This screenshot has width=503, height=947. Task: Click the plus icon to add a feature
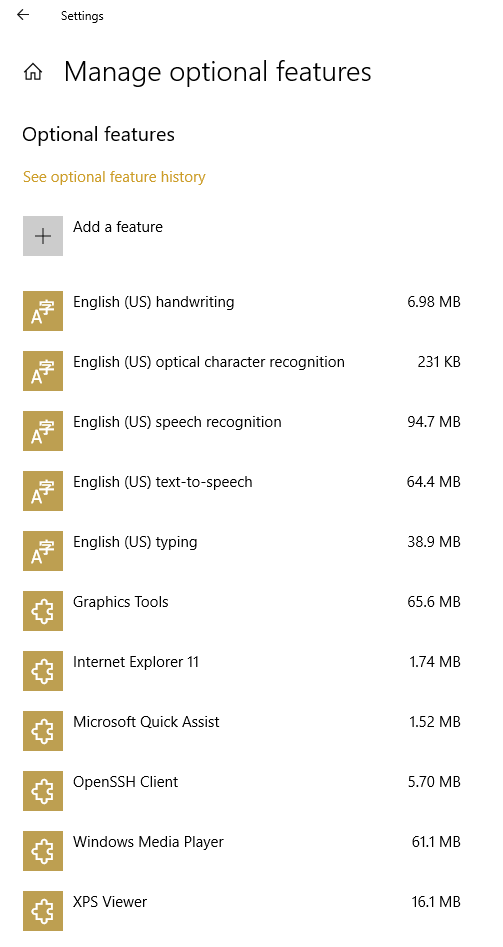[x=43, y=236]
